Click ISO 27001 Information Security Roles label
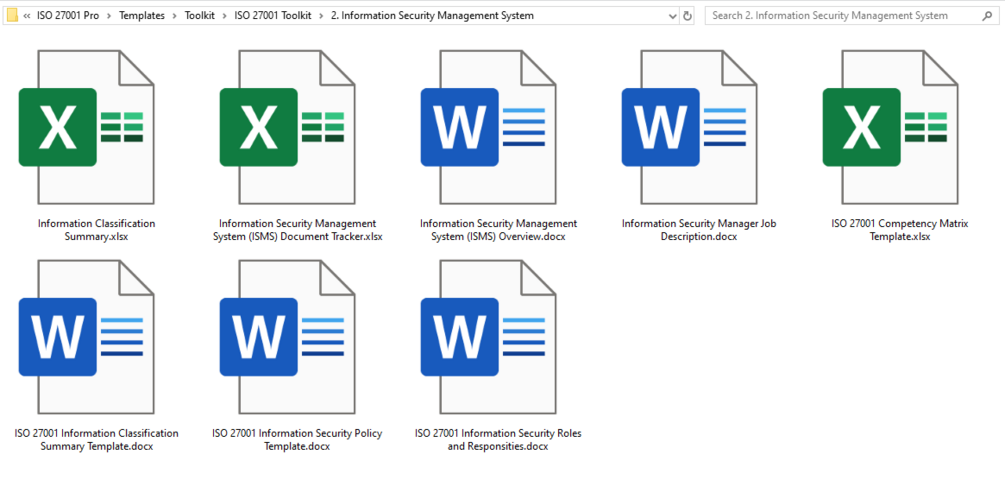This screenshot has height=486, width=1005. [498, 440]
